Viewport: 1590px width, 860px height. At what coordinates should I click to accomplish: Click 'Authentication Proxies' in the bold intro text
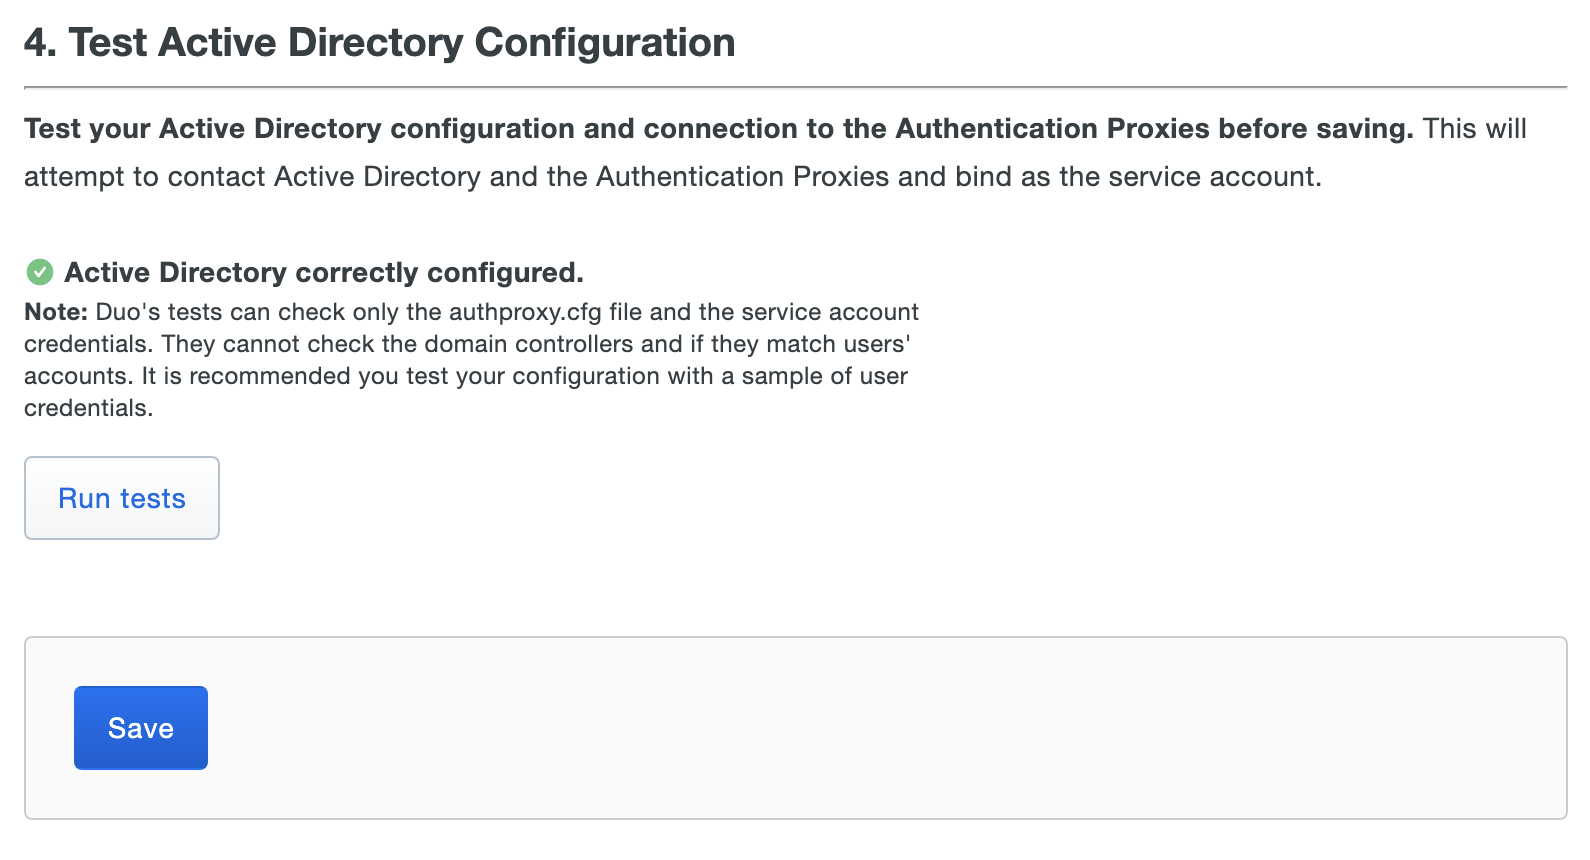1052,129
